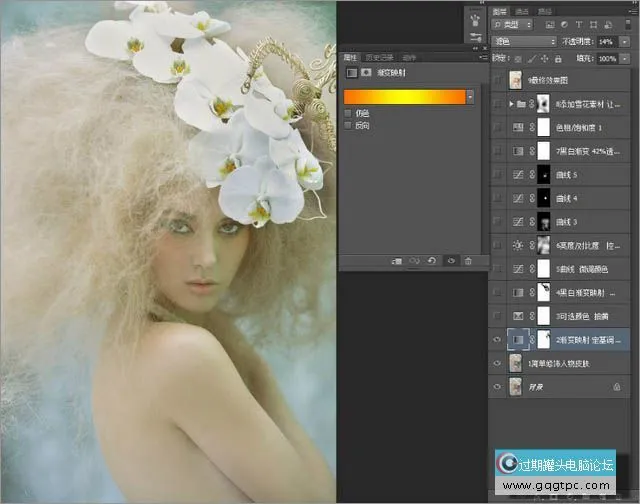Click the mask icon in Properties header
The width and height of the screenshot is (640, 504).
point(365,73)
